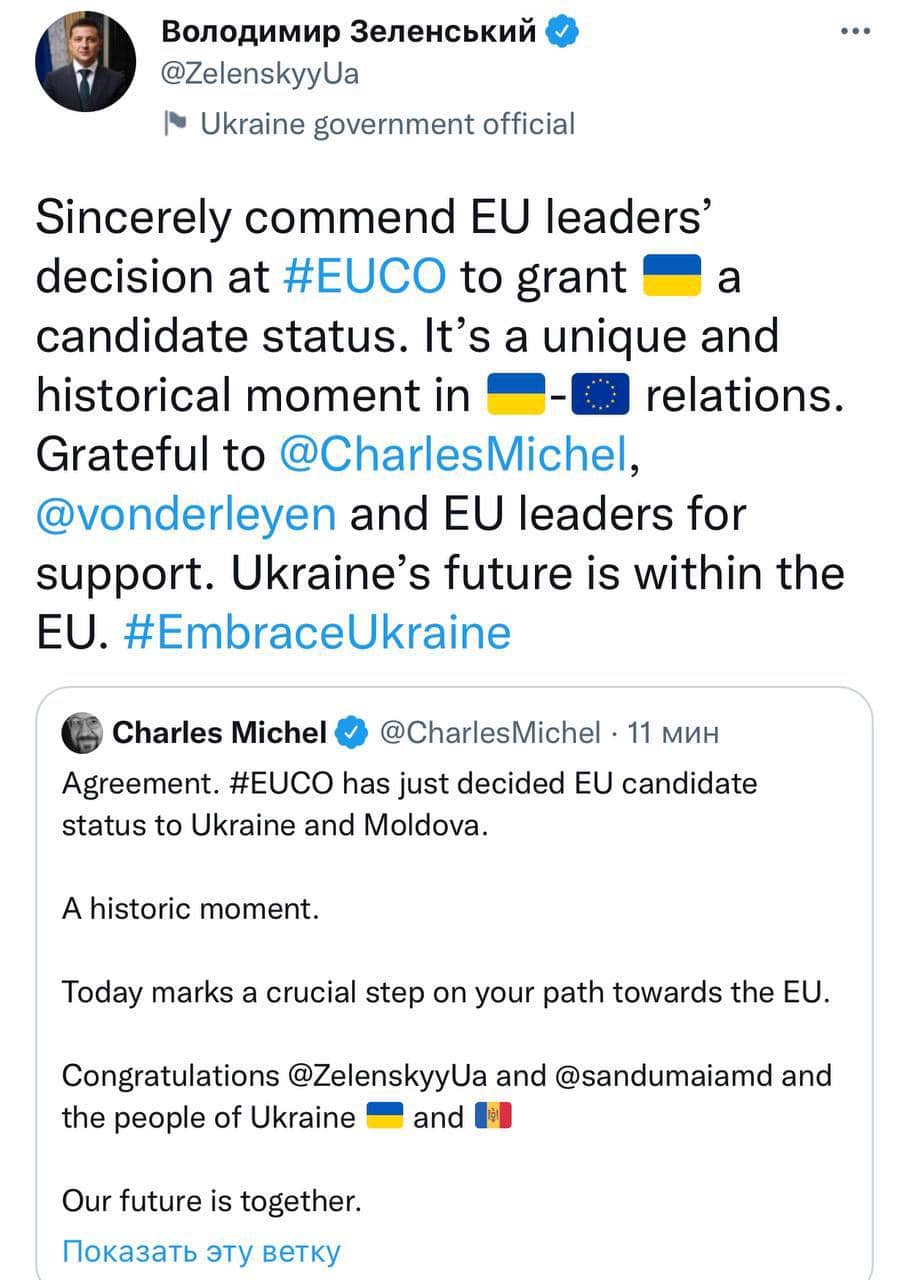Viewport: 909px width, 1280px height.
Task: Open the quoted tweet text 'A historic moment.'
Action: tap(188, 909)
